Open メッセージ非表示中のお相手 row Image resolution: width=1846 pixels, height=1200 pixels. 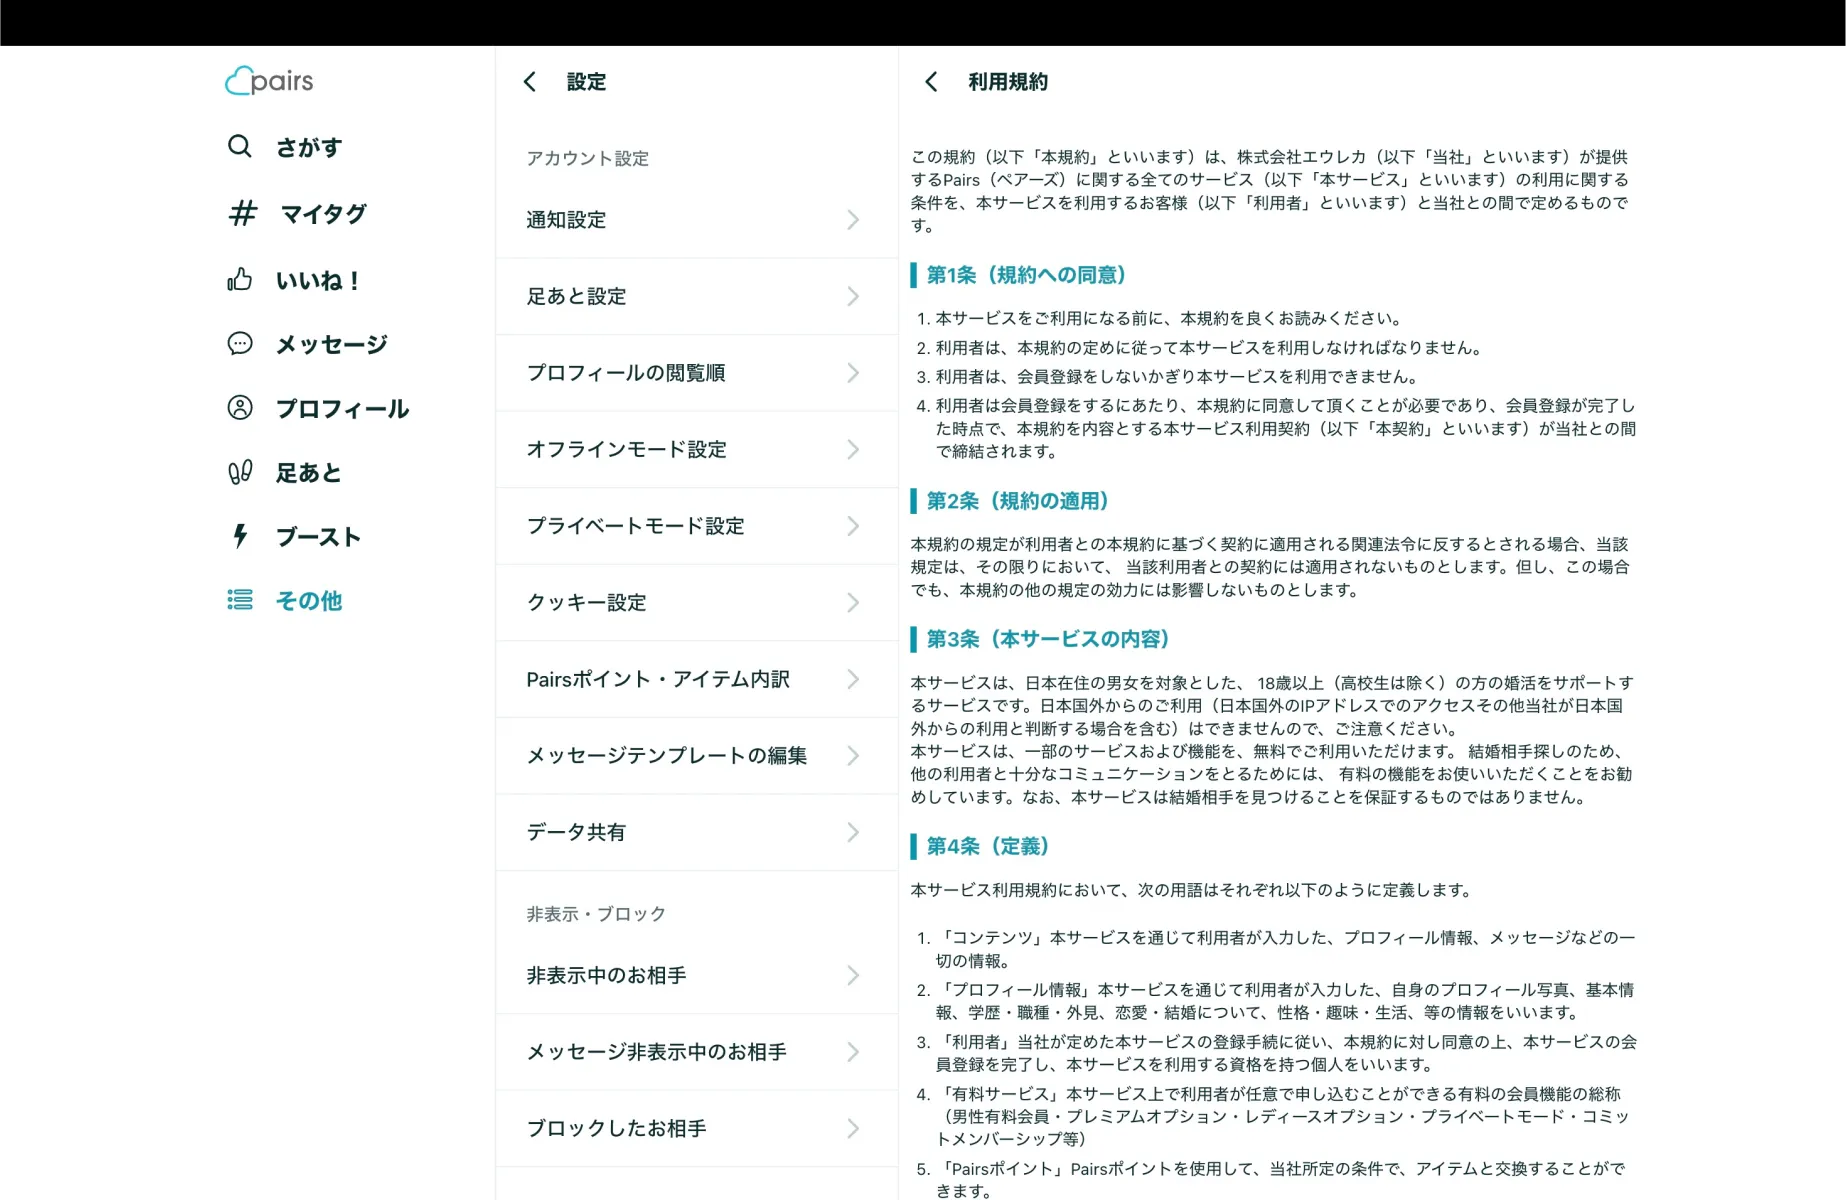(697, 1052)
